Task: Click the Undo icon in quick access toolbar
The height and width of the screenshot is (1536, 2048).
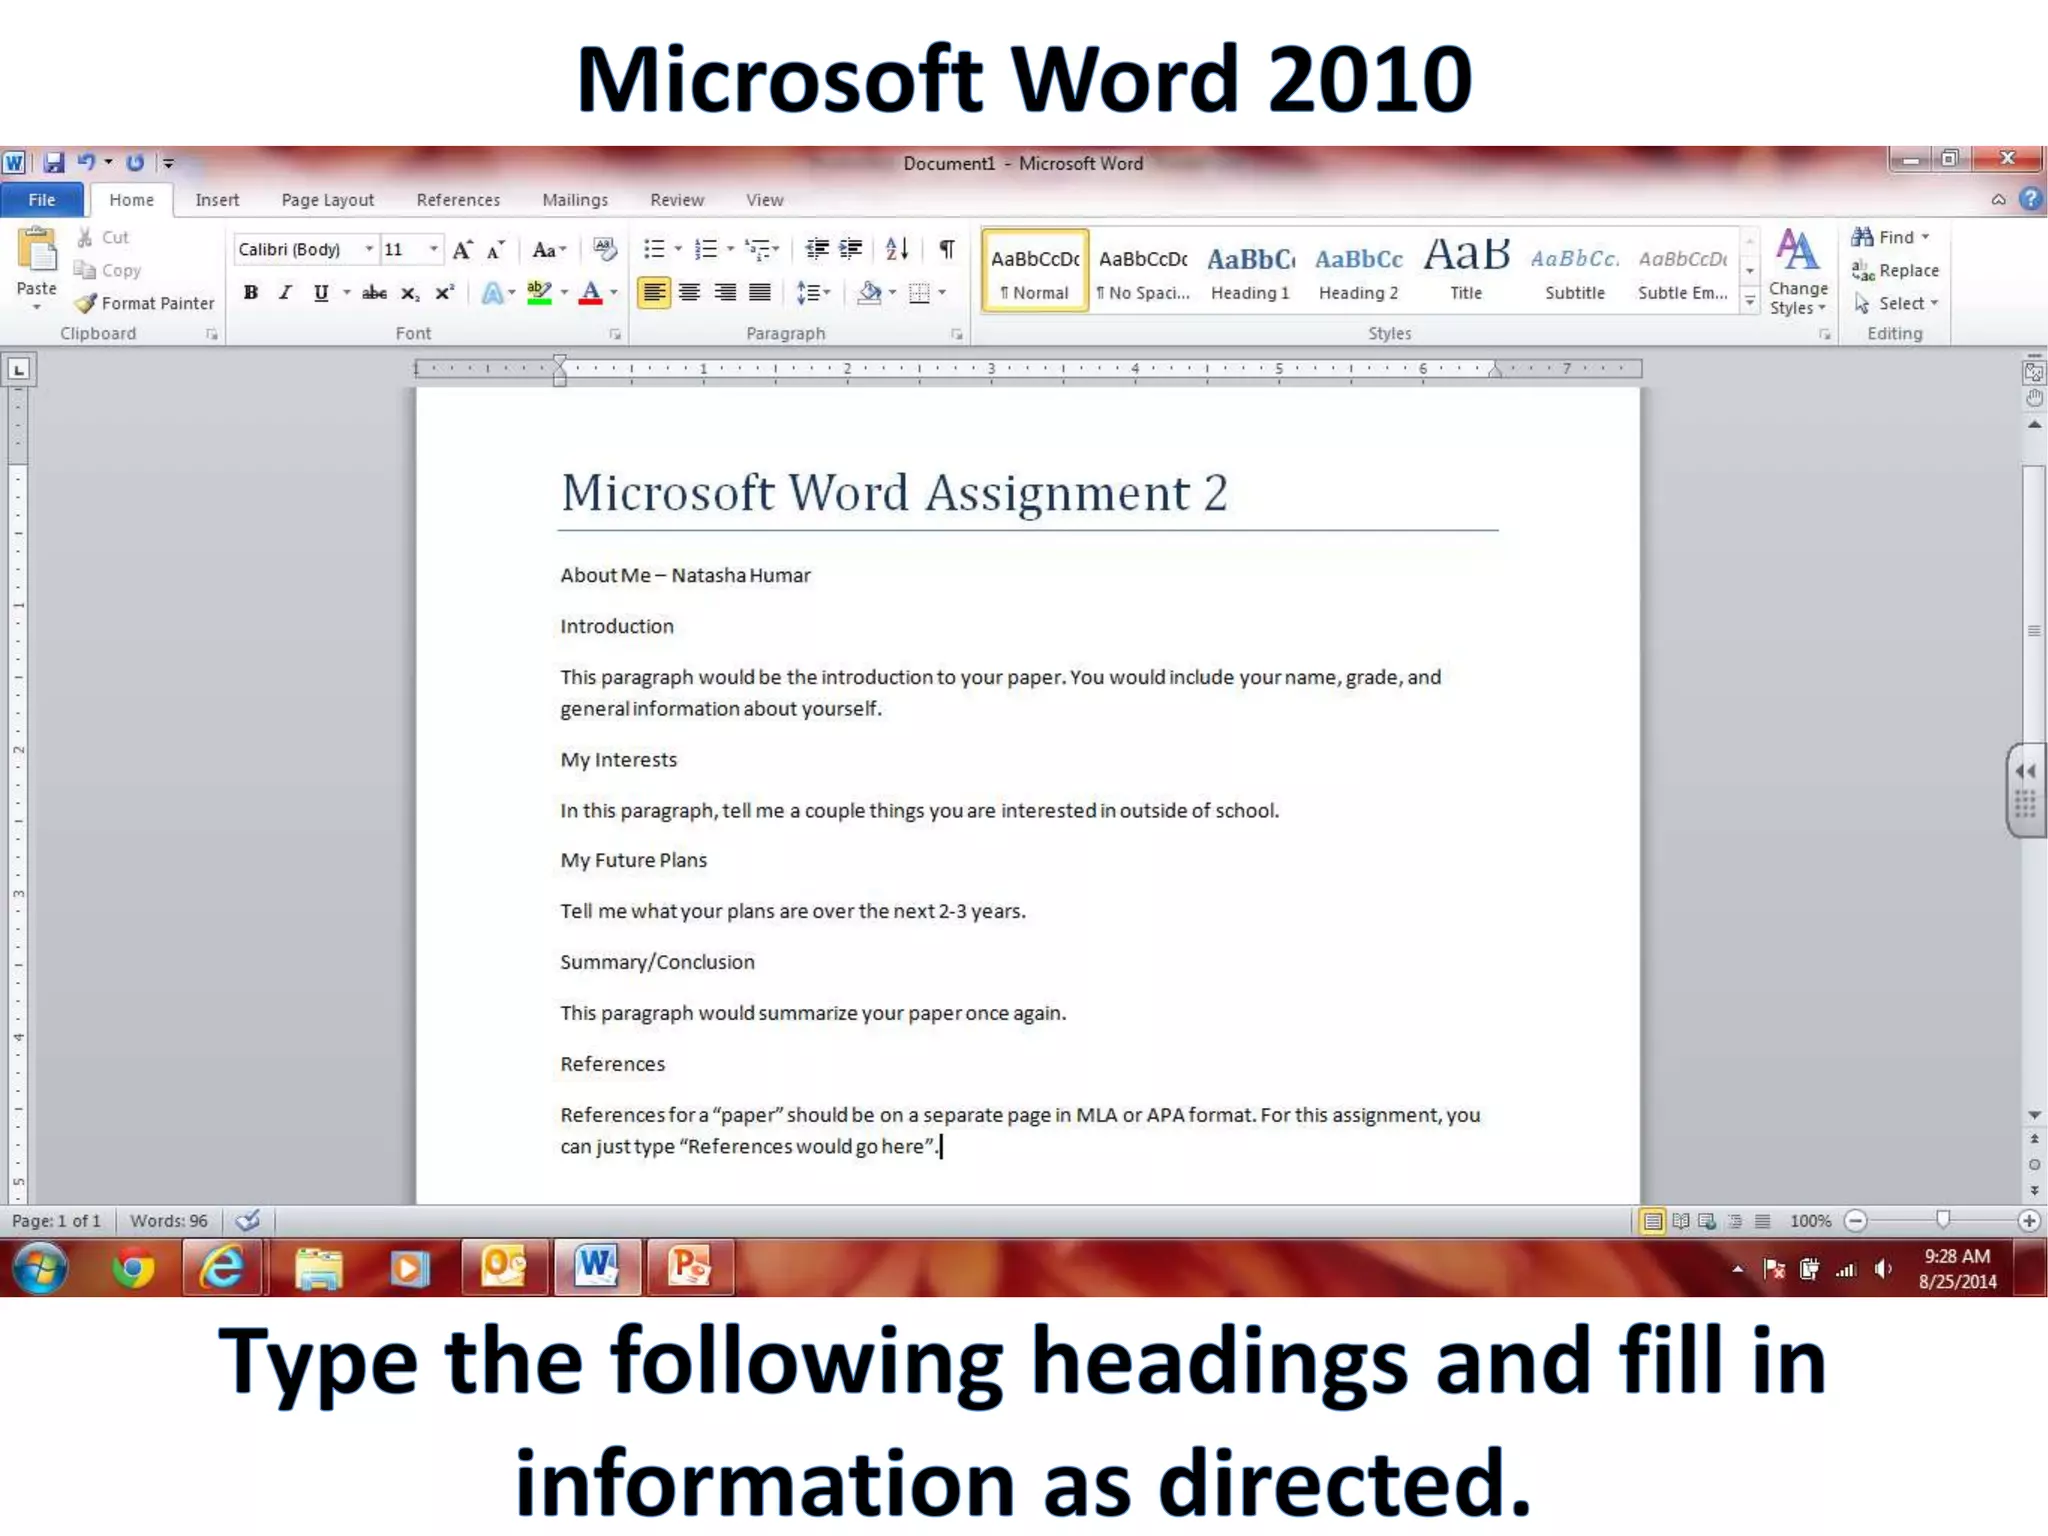Action: (x=87, y=162)
